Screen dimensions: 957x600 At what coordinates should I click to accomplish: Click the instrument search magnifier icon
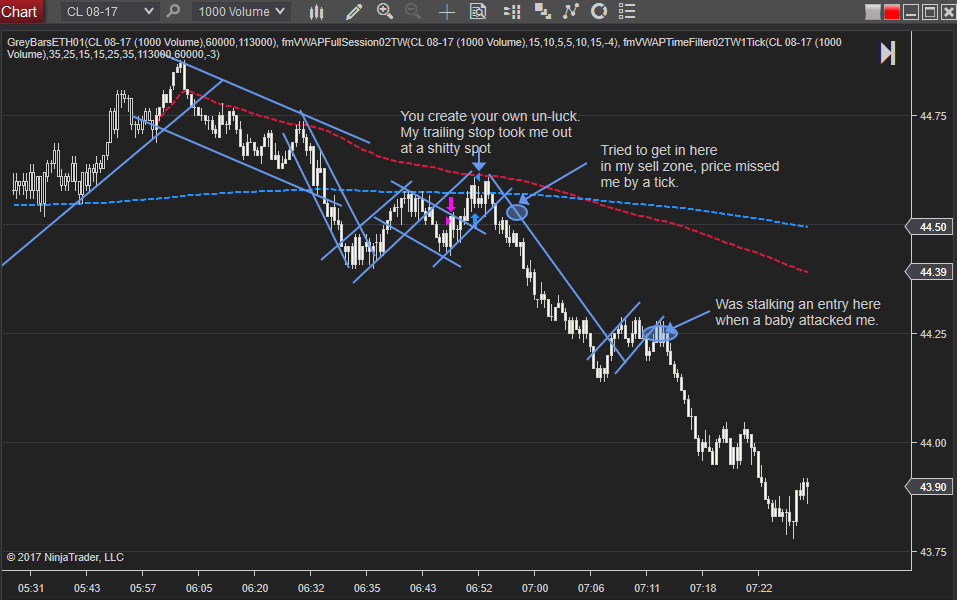tap(173, 11)
